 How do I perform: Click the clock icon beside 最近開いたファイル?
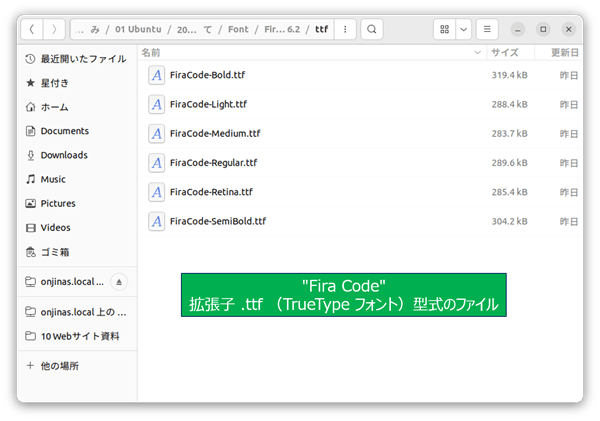30,59
